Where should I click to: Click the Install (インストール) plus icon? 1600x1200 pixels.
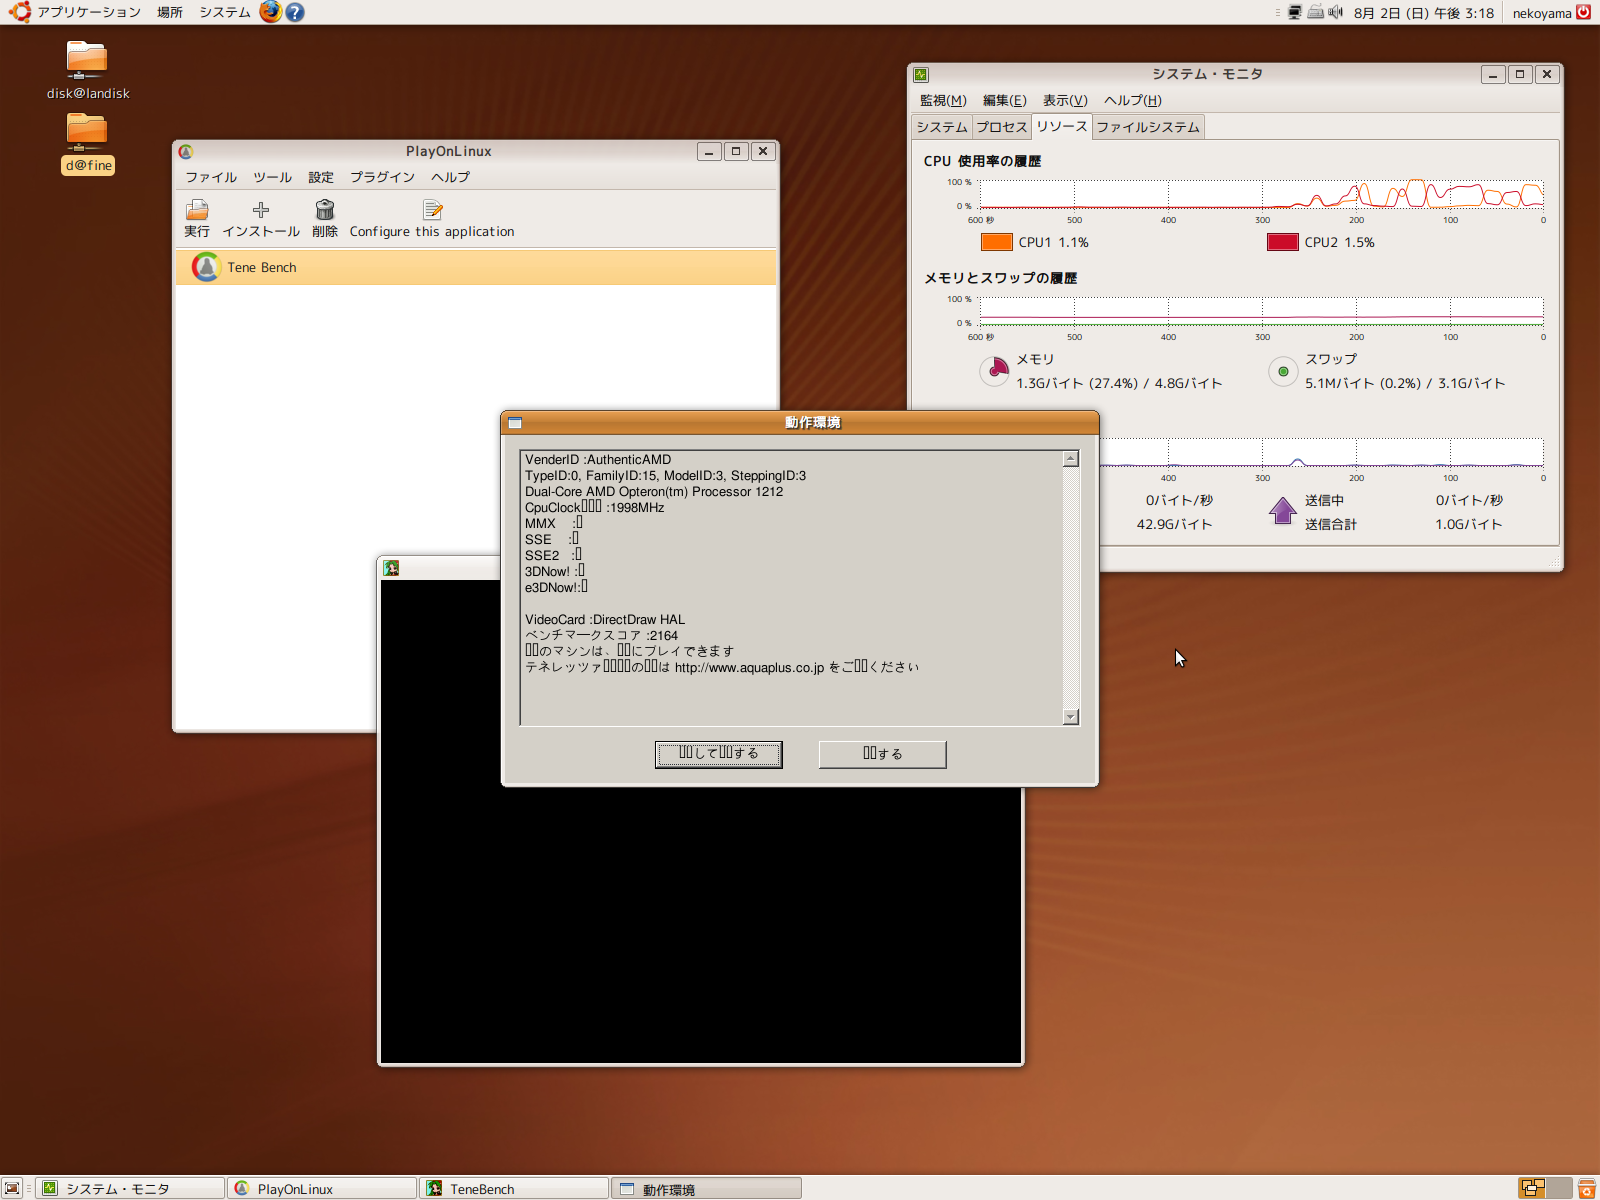click(260, 211)
